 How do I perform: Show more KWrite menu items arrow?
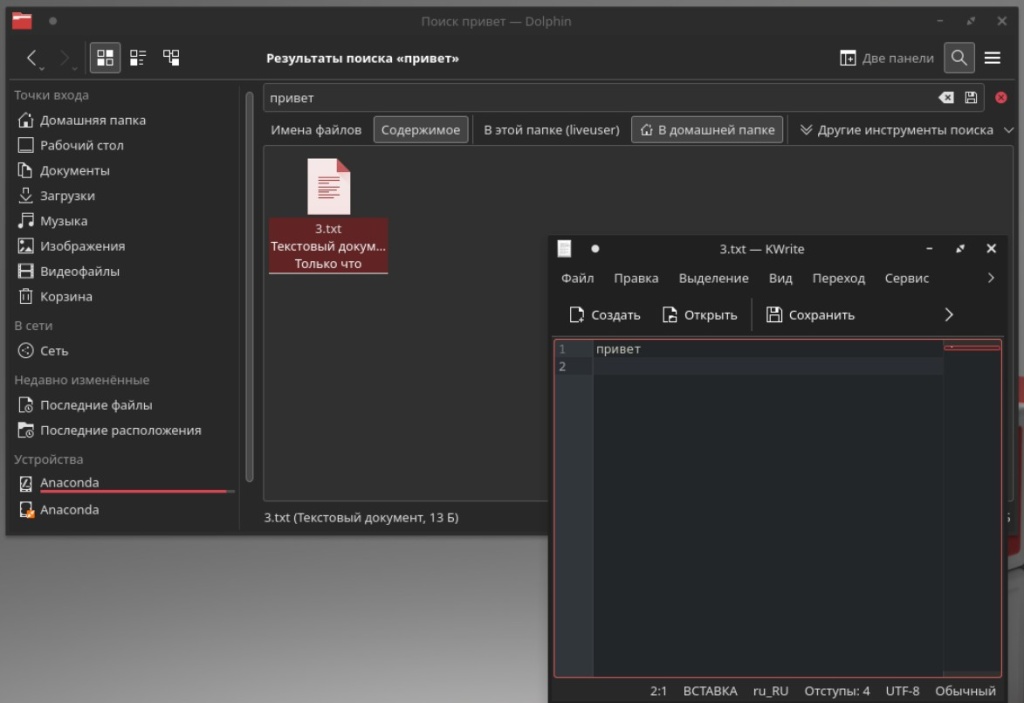pyautogui.click(x=990, y=278)
